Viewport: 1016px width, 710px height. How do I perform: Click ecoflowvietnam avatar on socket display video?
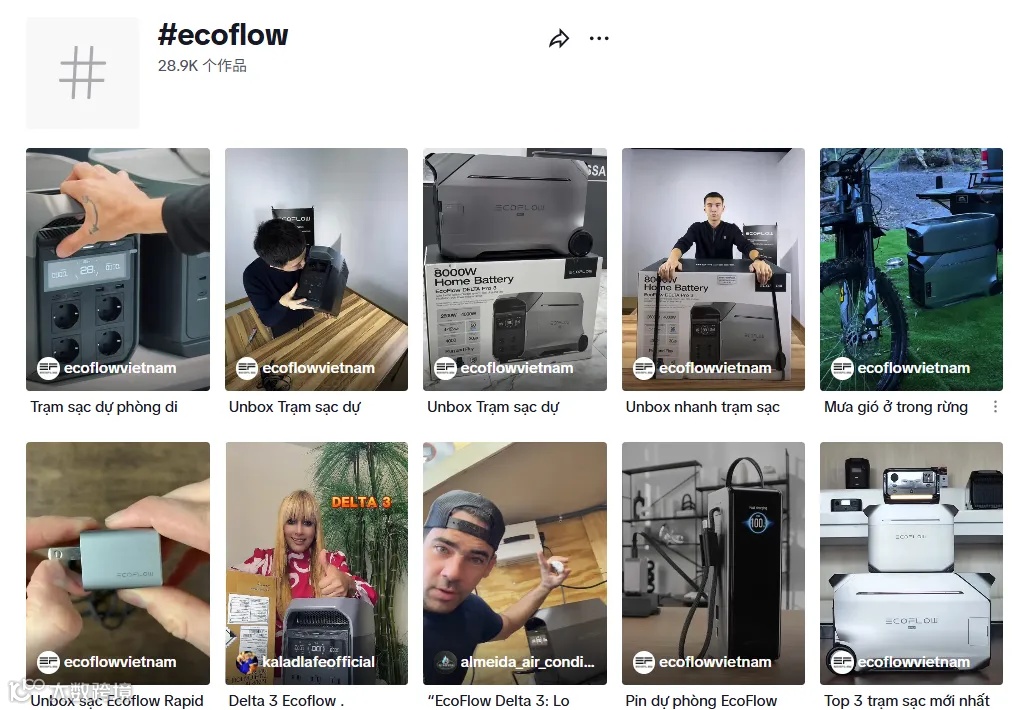click(48, 368)
